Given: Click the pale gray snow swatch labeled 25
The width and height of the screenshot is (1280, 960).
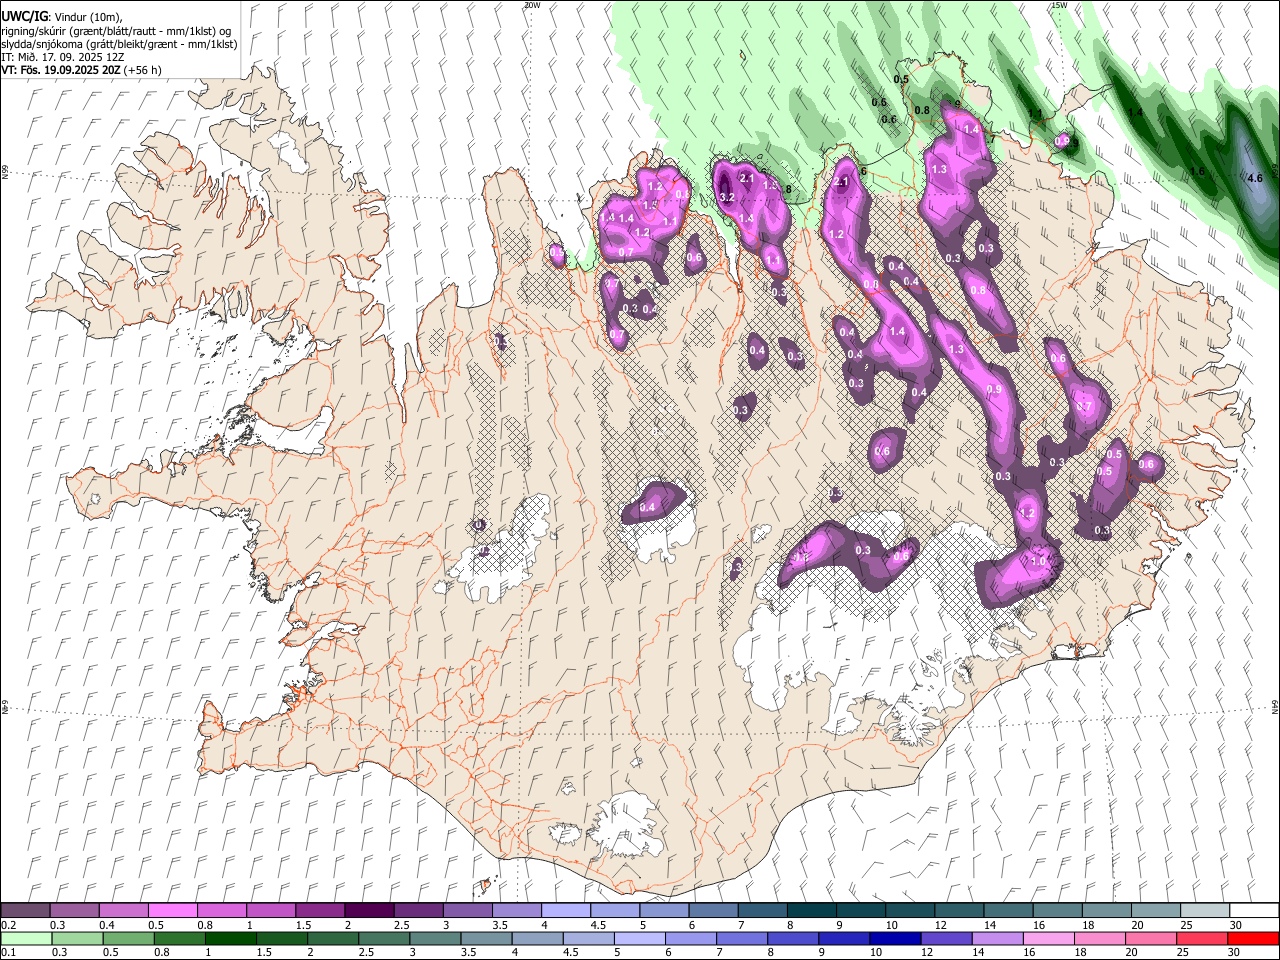Looking at the screenshot, I should pos(1203,911).
